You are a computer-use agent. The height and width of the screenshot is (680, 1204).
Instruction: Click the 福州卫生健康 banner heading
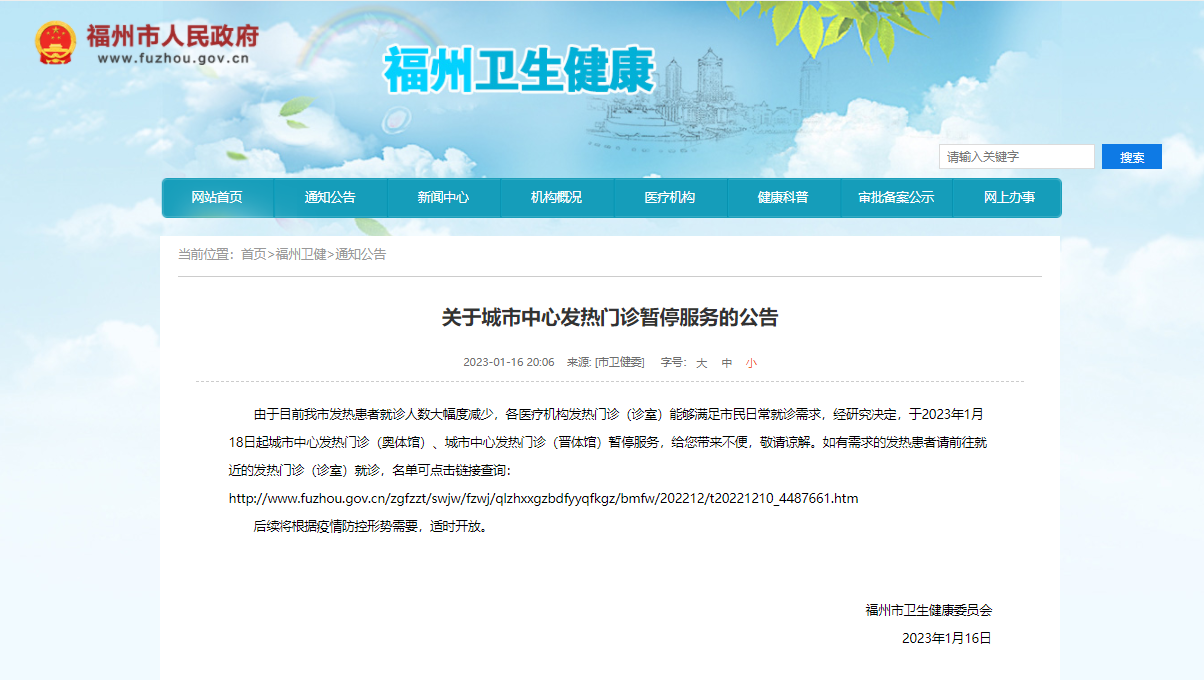(x=519, y=71)
